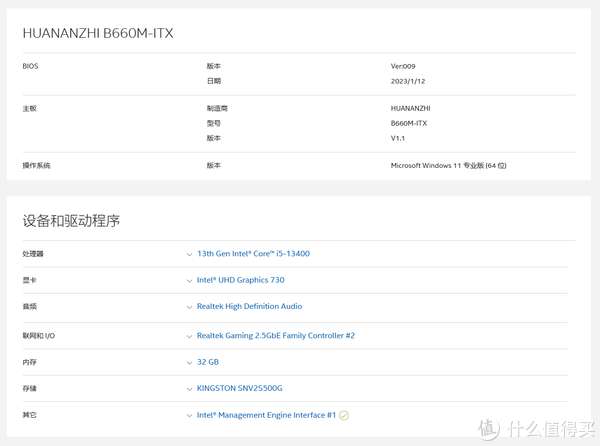The height and width of the screenshot is (446, 600).
Task: Open Realtek High Definition Audio link
Action: pos(249,306)
